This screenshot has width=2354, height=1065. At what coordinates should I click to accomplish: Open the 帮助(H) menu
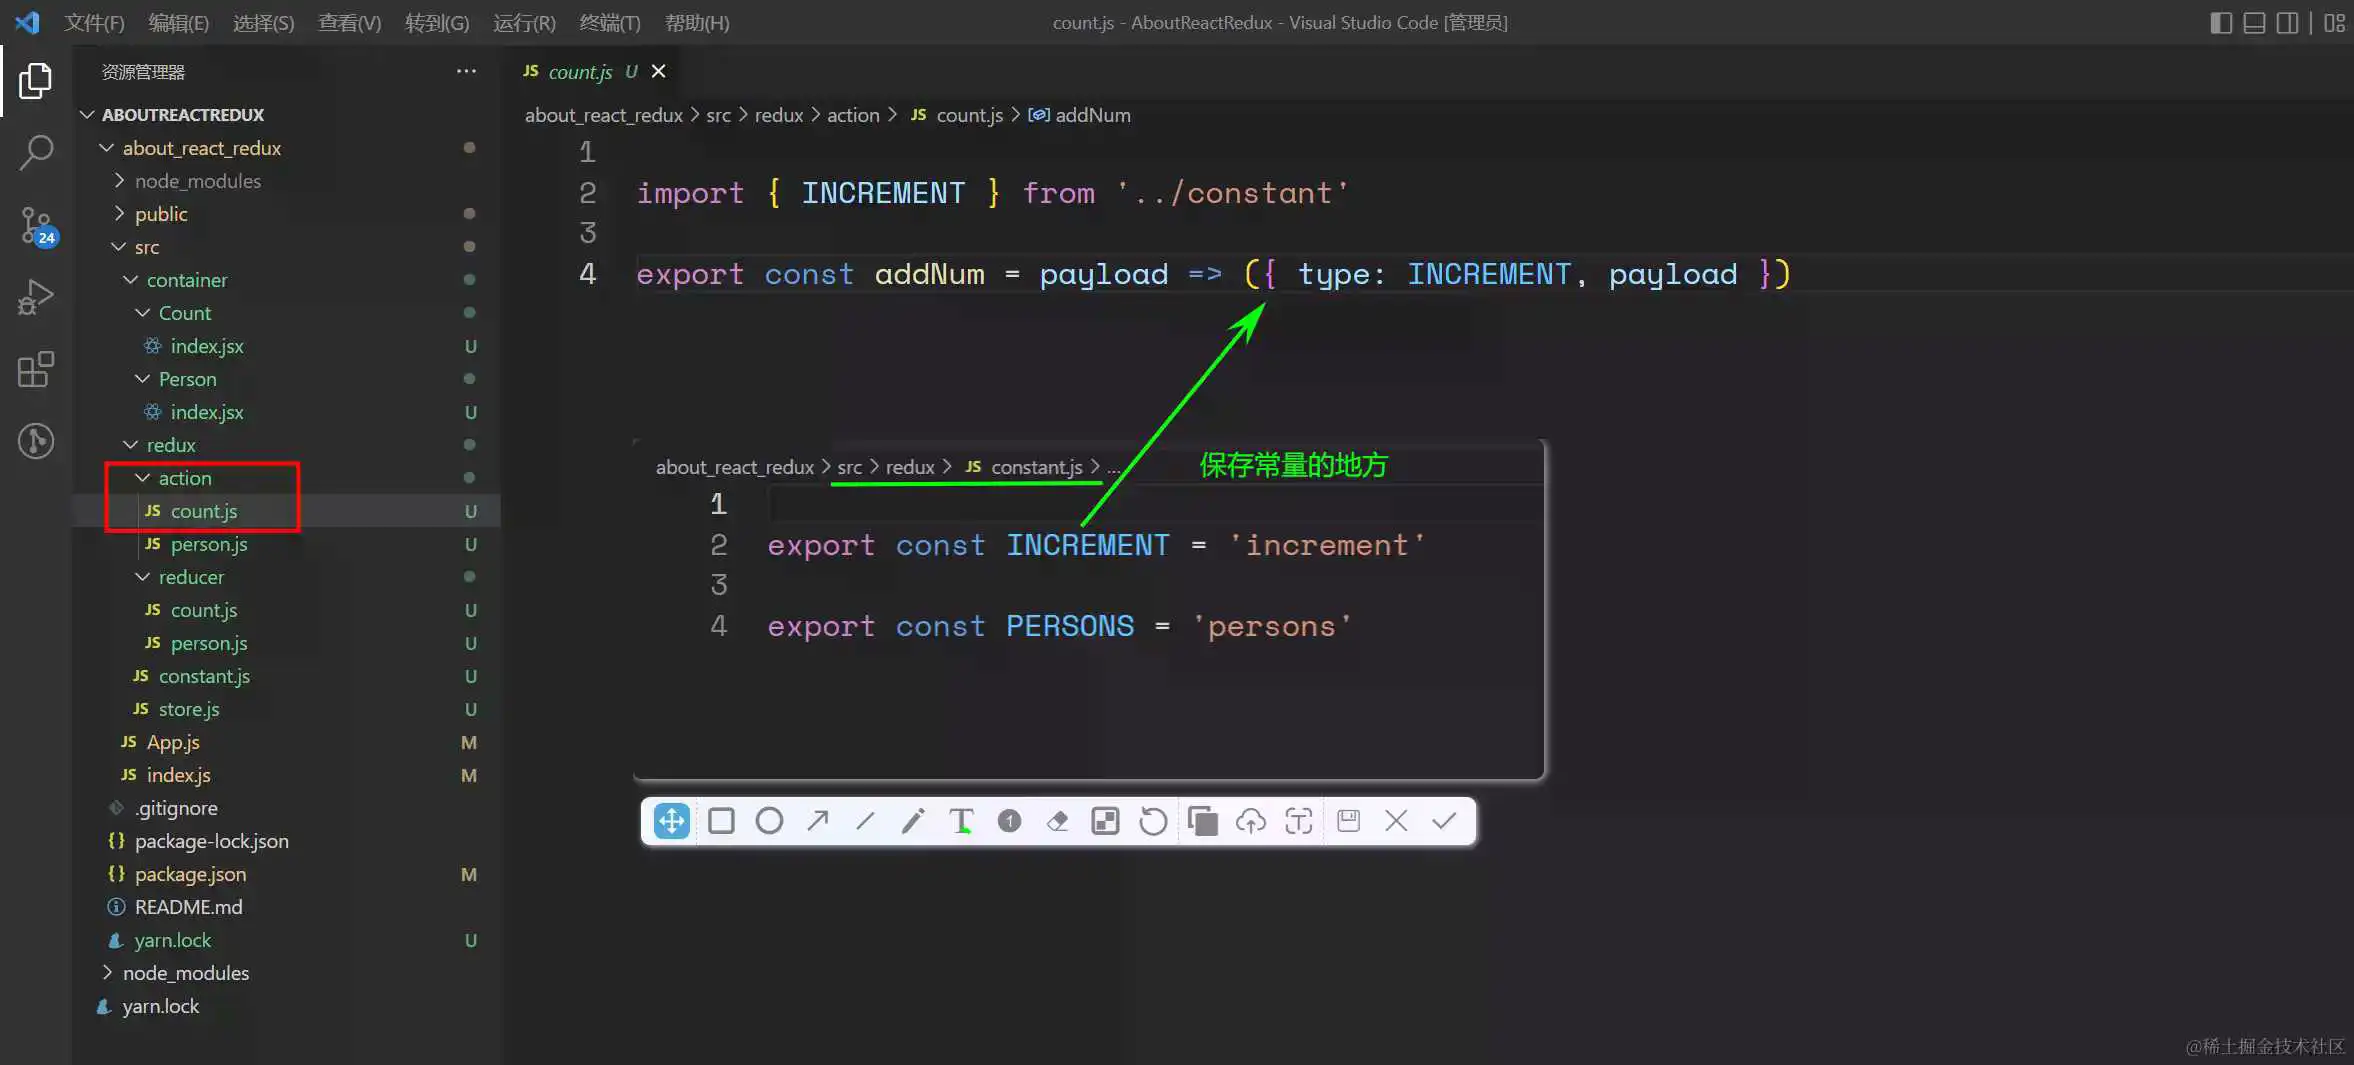point(697,22)
